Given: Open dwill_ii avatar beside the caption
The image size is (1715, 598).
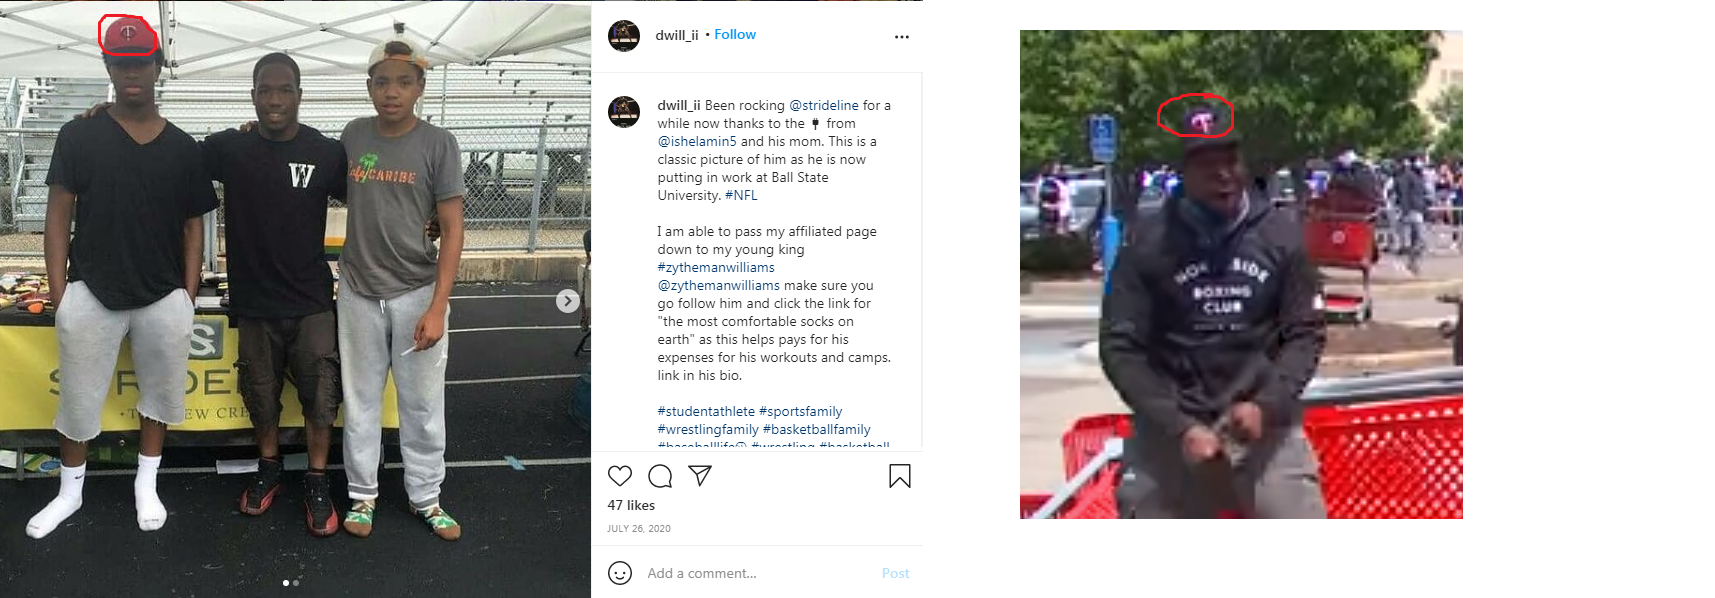Looking at the screenshot, I should [624, 111].
